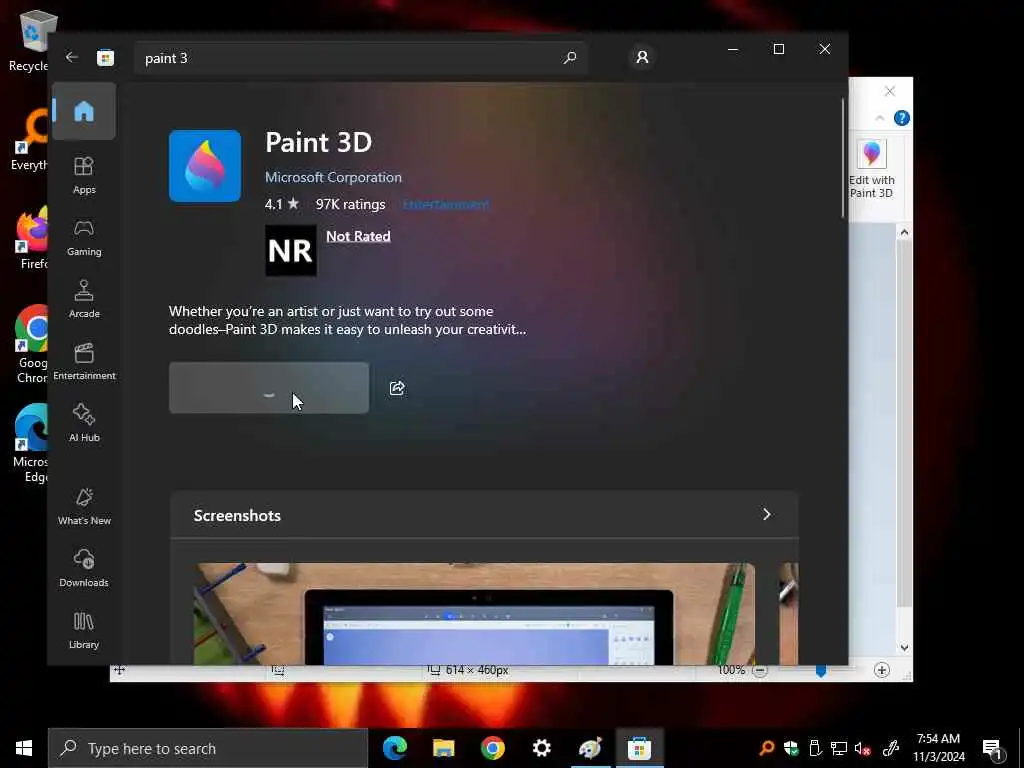Click zoom in plus in Paint status bar
Image resolution: width=1024 pixels, height=768 pixels.
click(882, 670)
